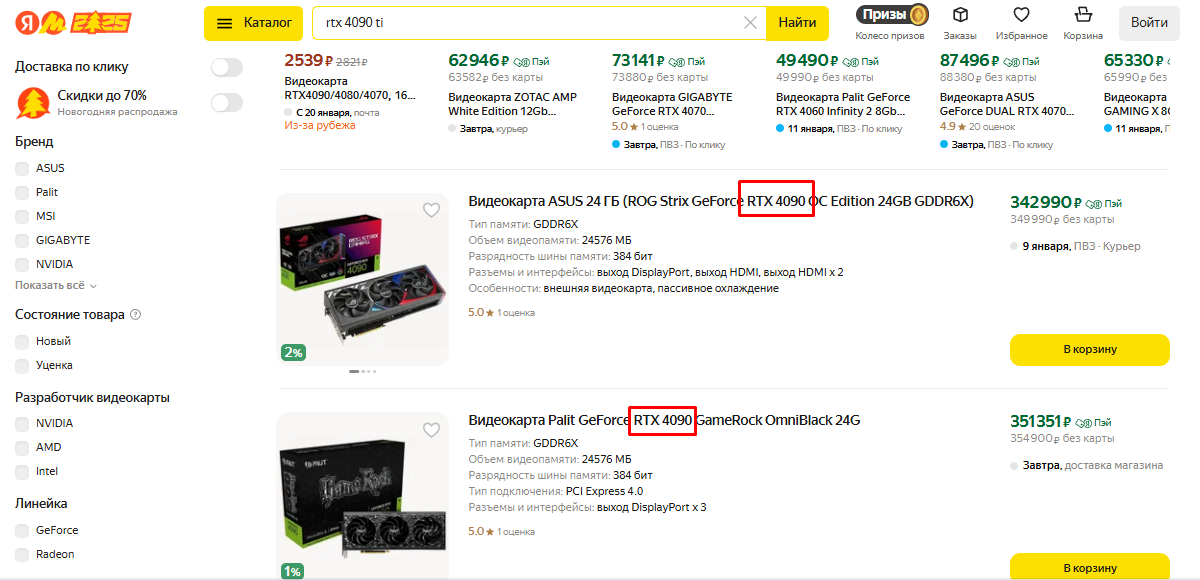Open Favorites heart icon in header
The width and height of the screenshot is (1200, 580).
[x=1021, y=15]
